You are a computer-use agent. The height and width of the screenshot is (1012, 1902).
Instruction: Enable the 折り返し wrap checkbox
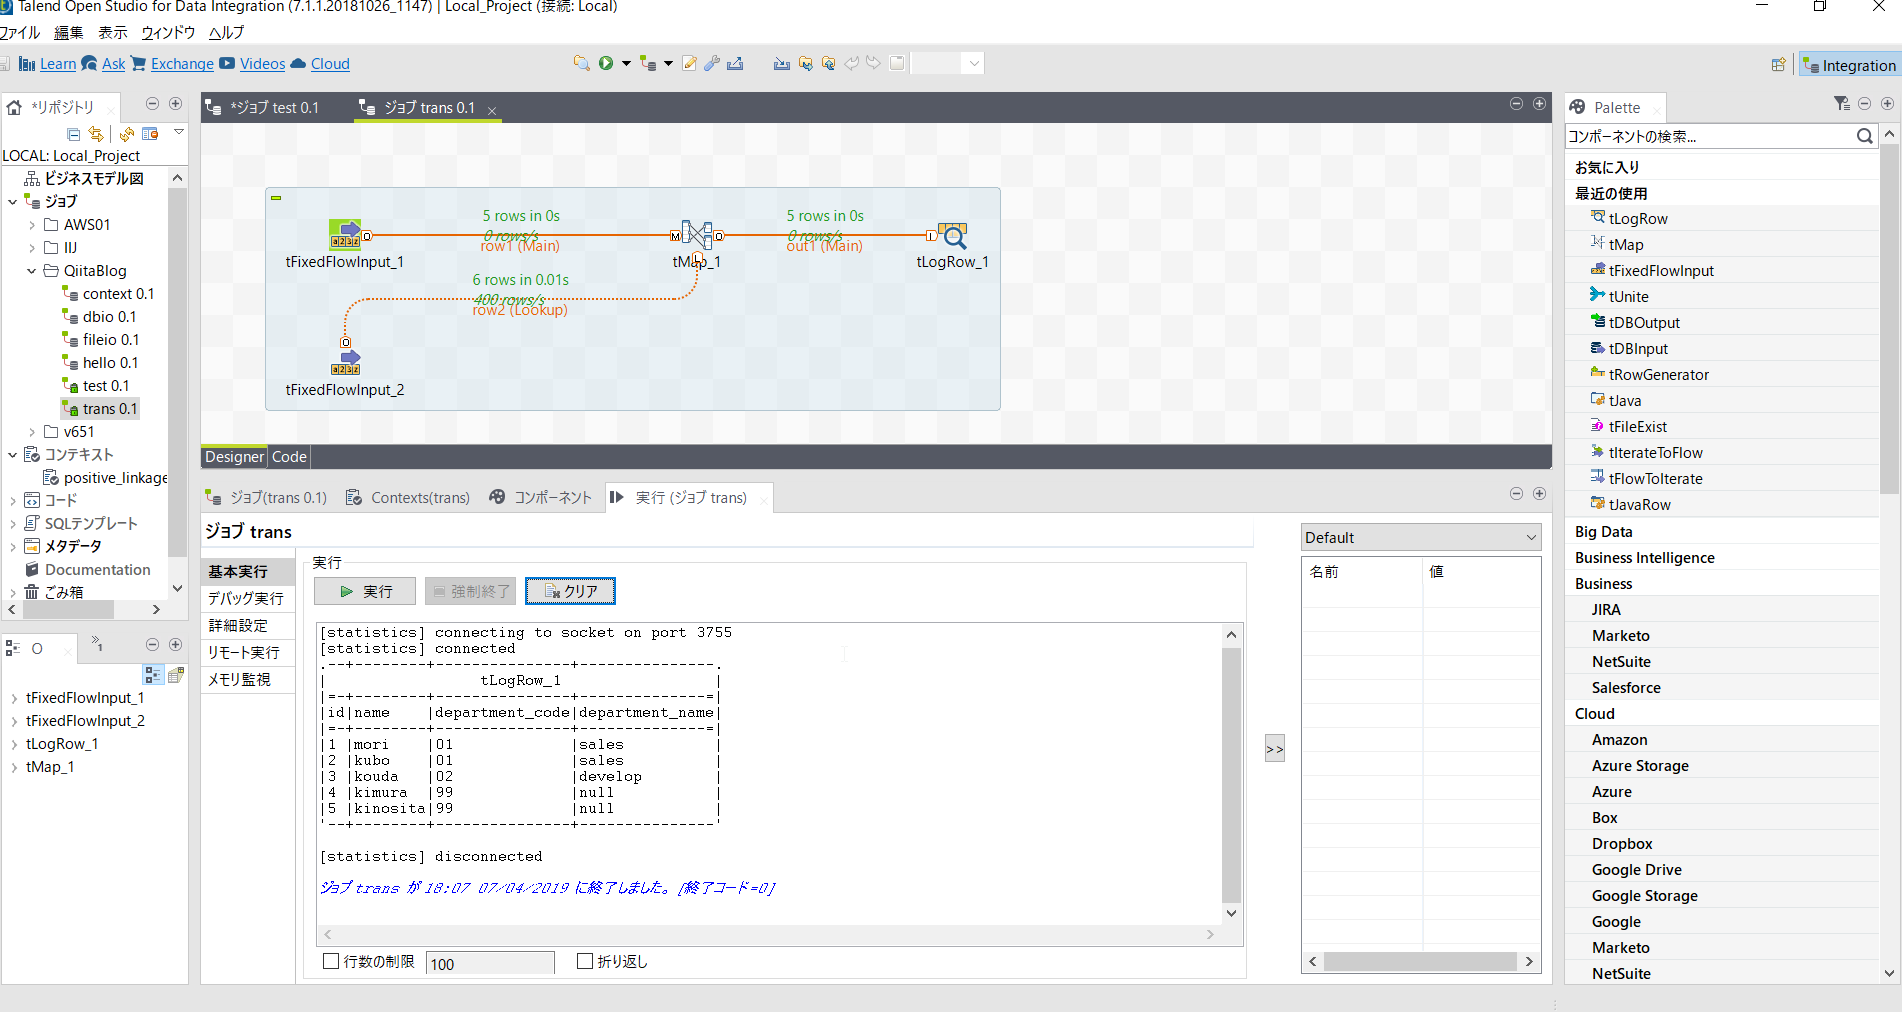585,960
